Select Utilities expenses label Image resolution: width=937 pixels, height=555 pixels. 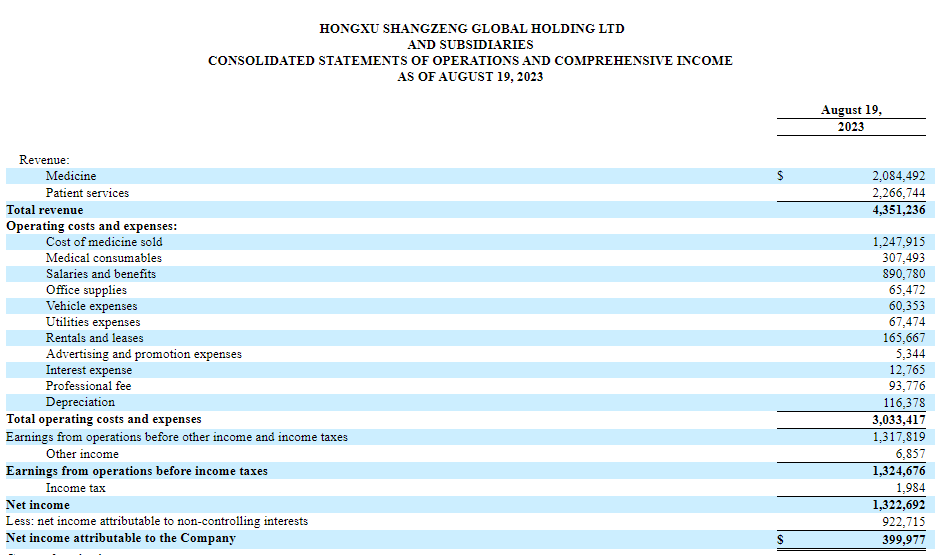pos(93,323)
